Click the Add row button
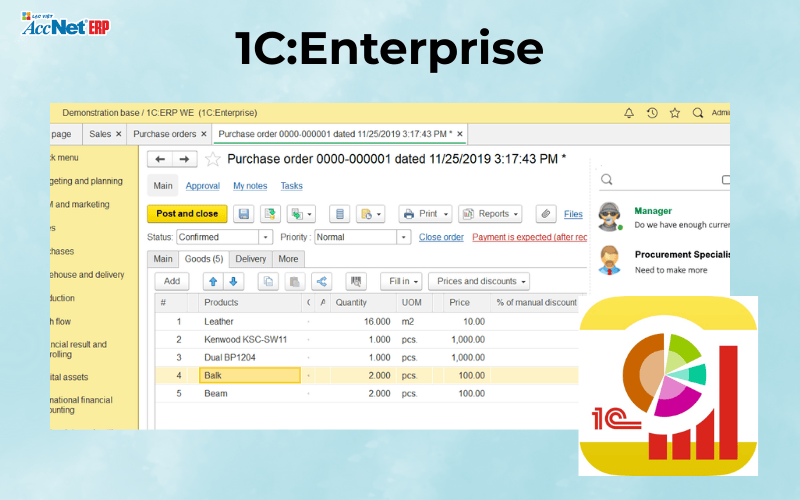This screenshot has width=800, height=500. (172, 281)
